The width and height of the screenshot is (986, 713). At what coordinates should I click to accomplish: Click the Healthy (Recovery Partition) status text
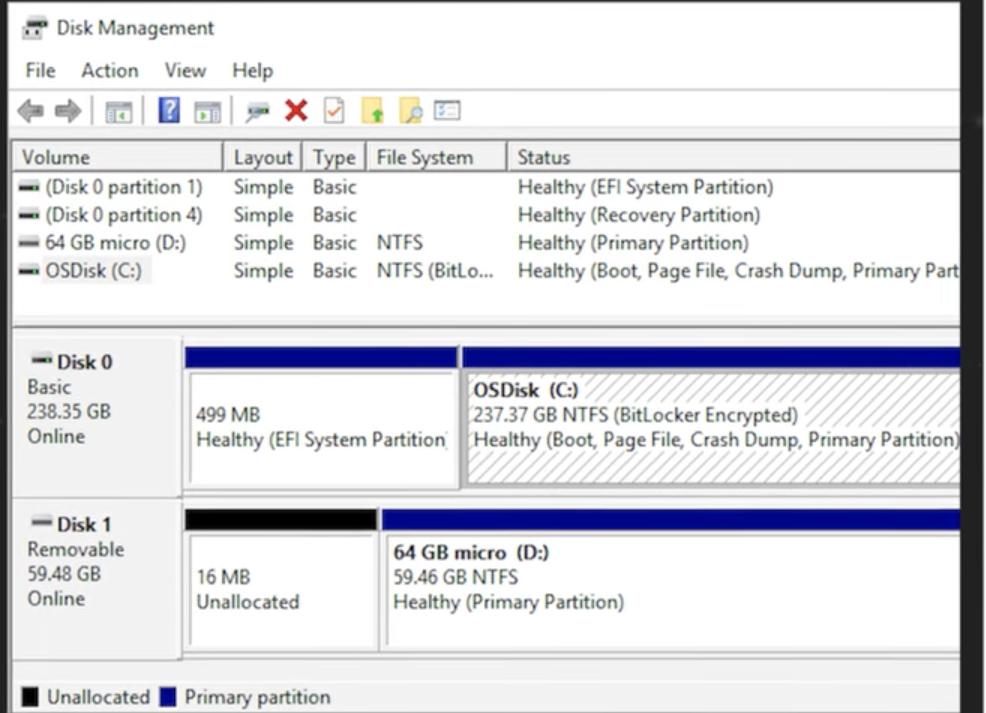click(639, 215)
